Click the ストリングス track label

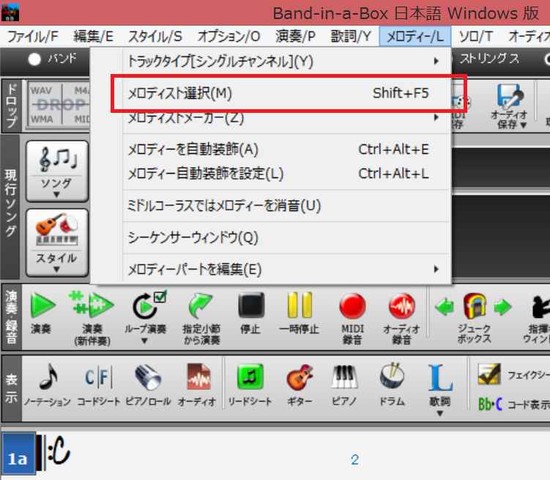point(489,59)
